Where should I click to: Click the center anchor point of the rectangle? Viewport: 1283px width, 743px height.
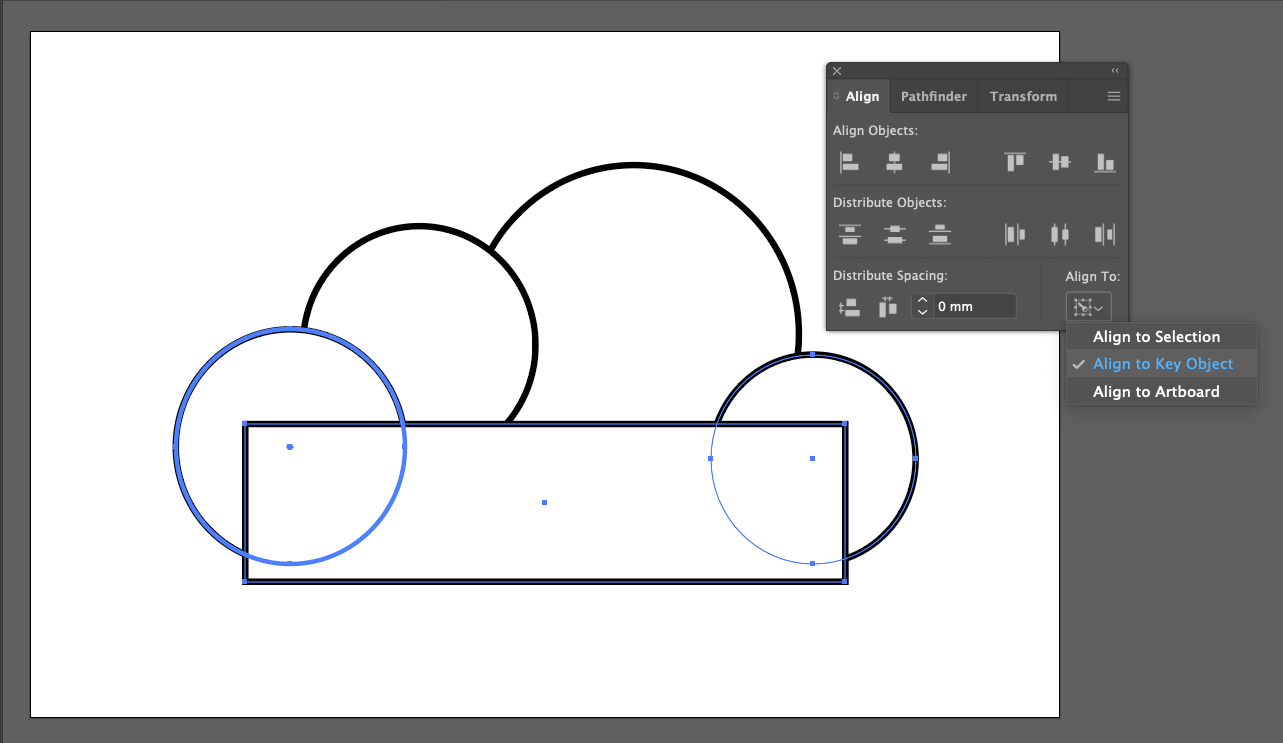tap(544, 502)
